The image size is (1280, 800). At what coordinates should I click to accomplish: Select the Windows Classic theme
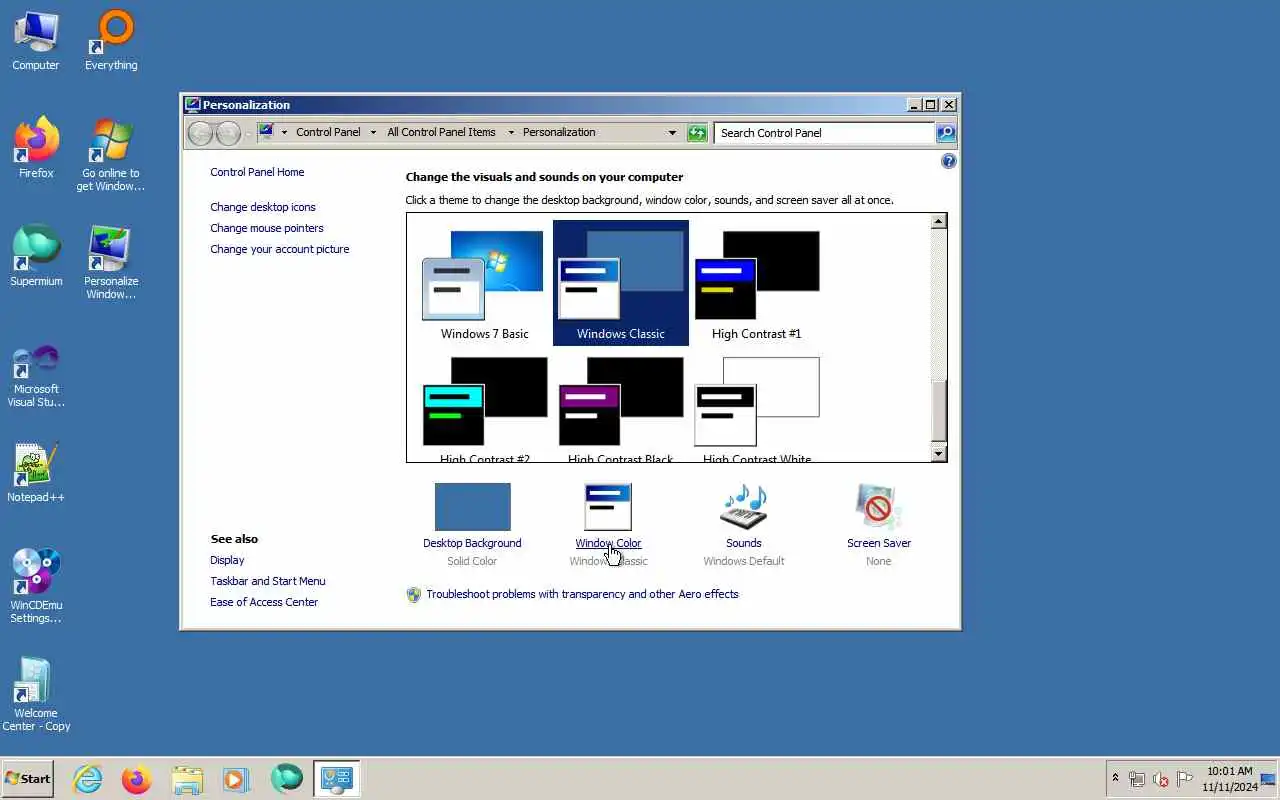621,284
